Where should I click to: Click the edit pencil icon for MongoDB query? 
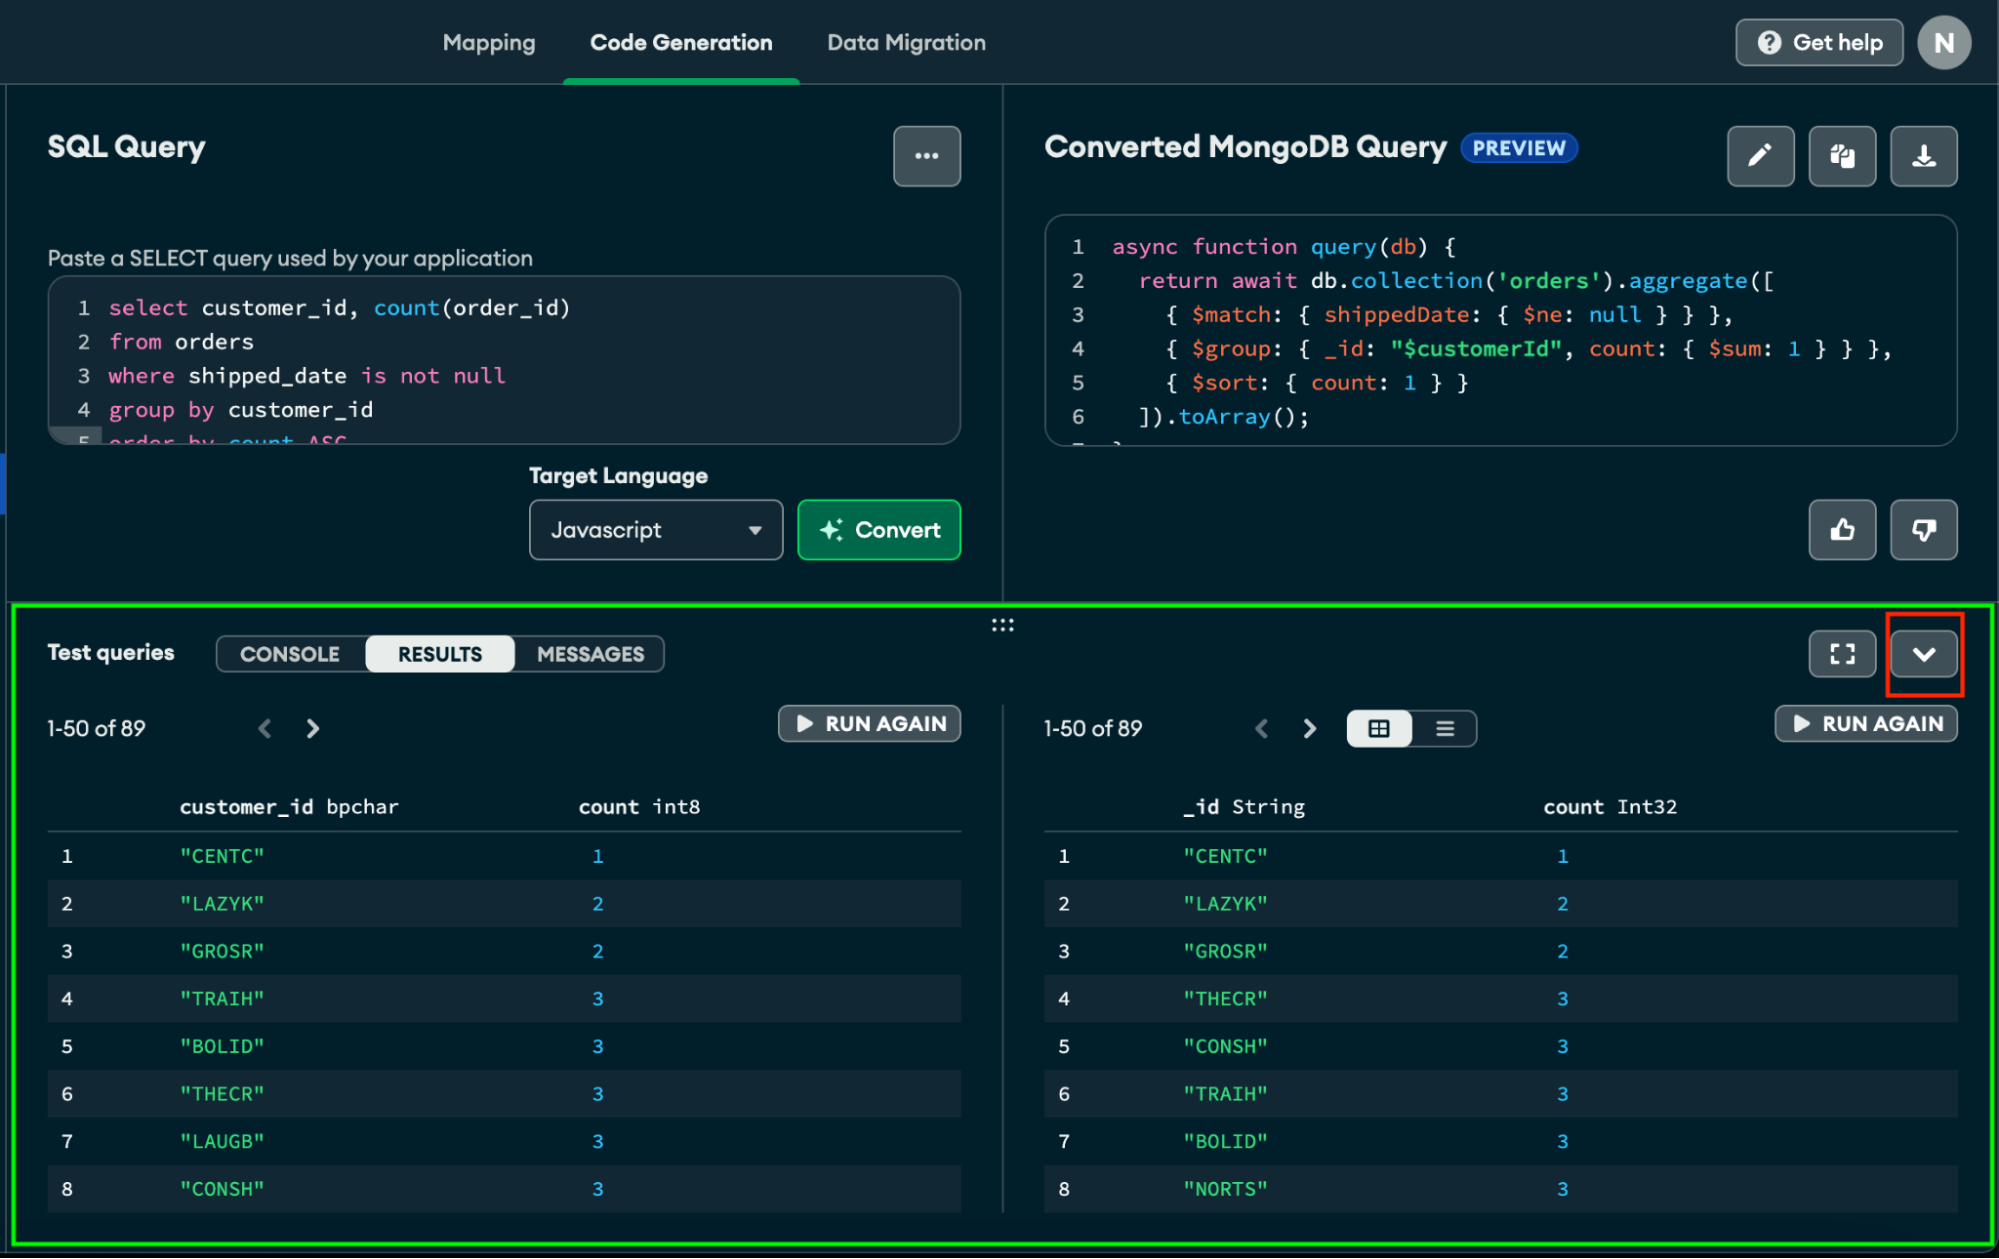(x=1760, y=156)
